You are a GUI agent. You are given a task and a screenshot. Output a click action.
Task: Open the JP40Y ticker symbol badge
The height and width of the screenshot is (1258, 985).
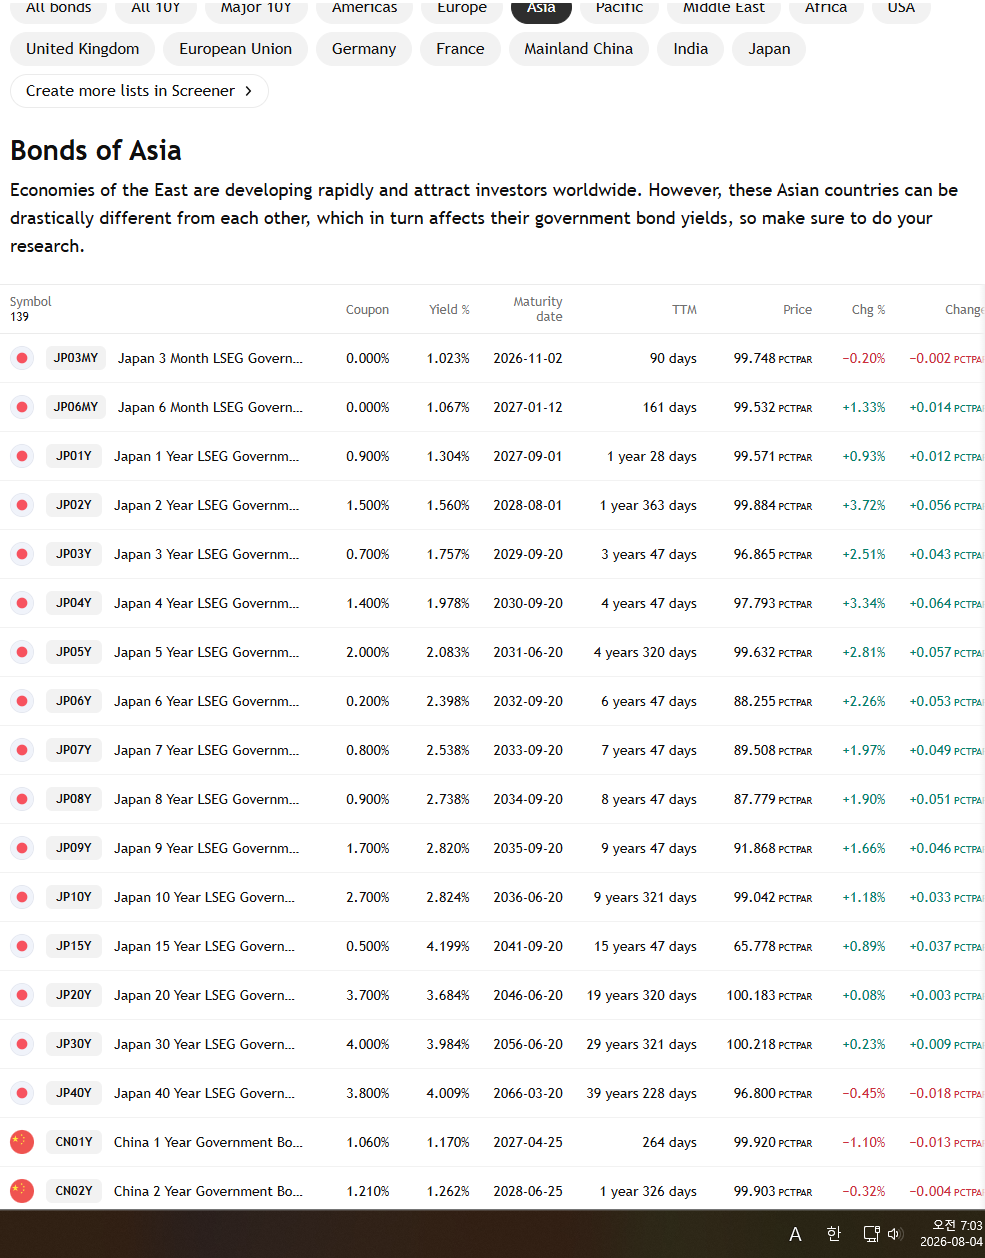click(74, 1093)
